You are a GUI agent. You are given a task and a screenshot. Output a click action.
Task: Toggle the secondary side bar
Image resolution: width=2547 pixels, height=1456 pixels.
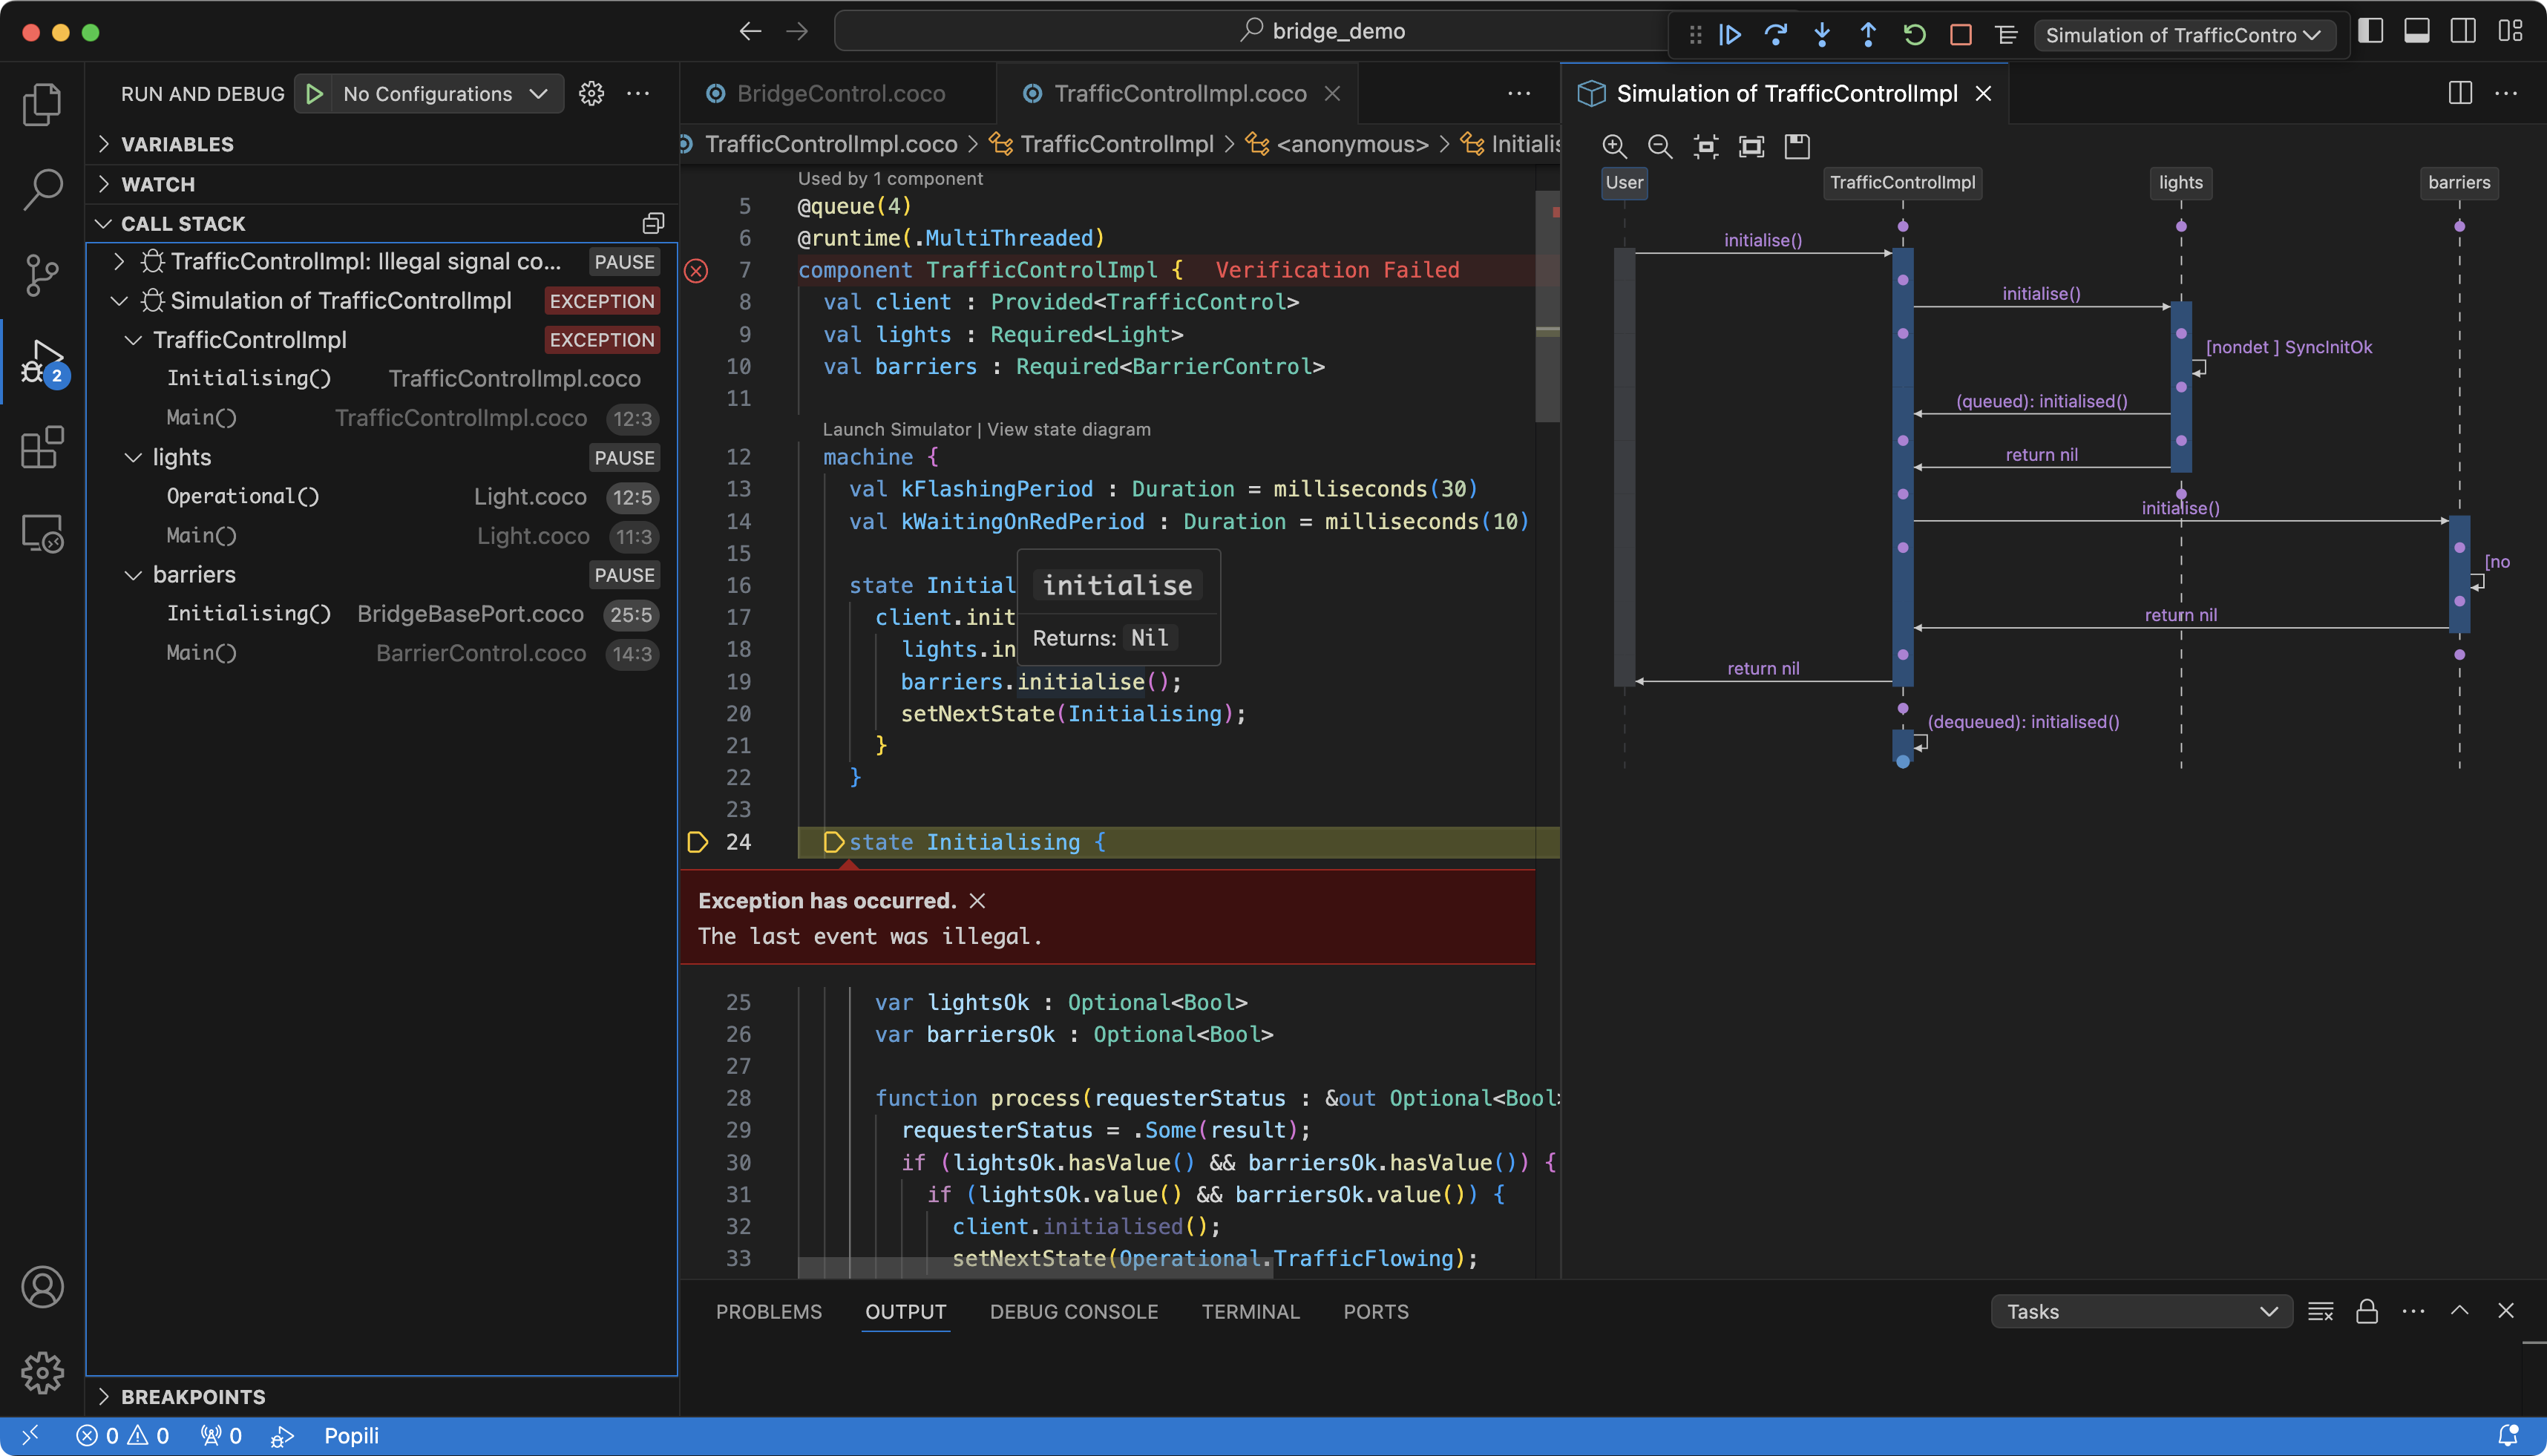tap(2463, 32)
